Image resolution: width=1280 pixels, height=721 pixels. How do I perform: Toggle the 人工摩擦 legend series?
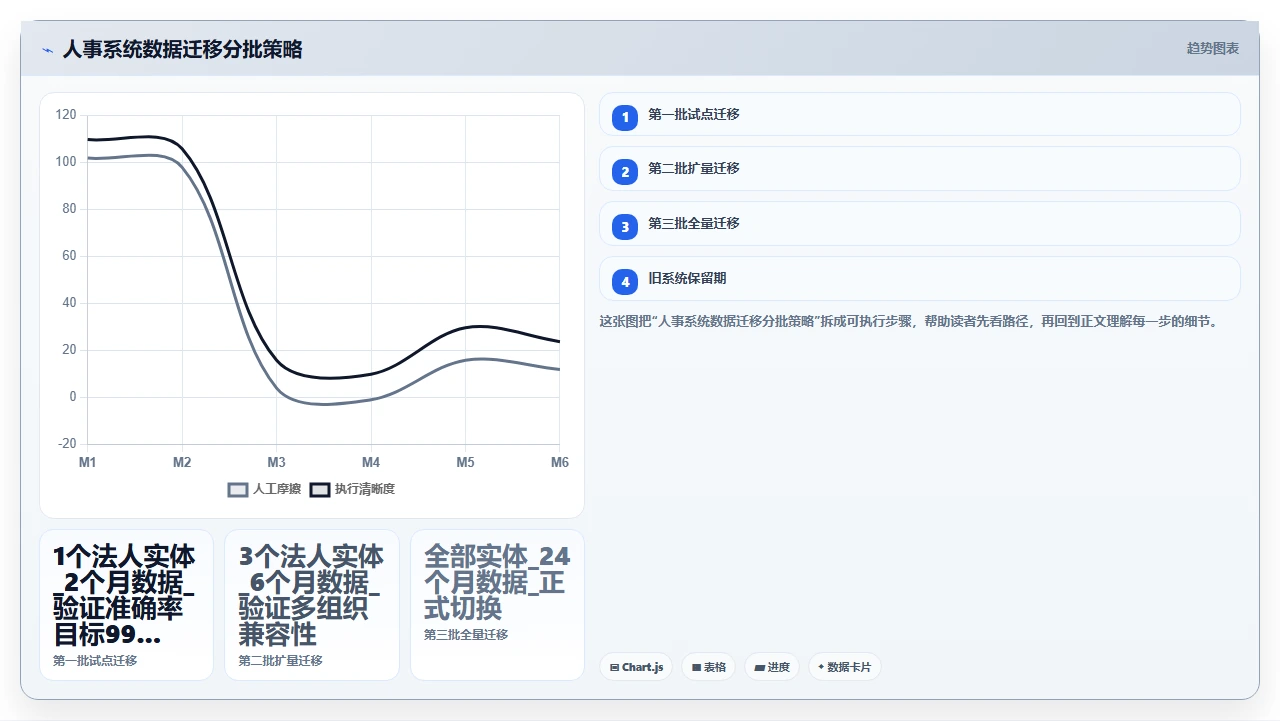pyautogui.click(x=265, y=489)
